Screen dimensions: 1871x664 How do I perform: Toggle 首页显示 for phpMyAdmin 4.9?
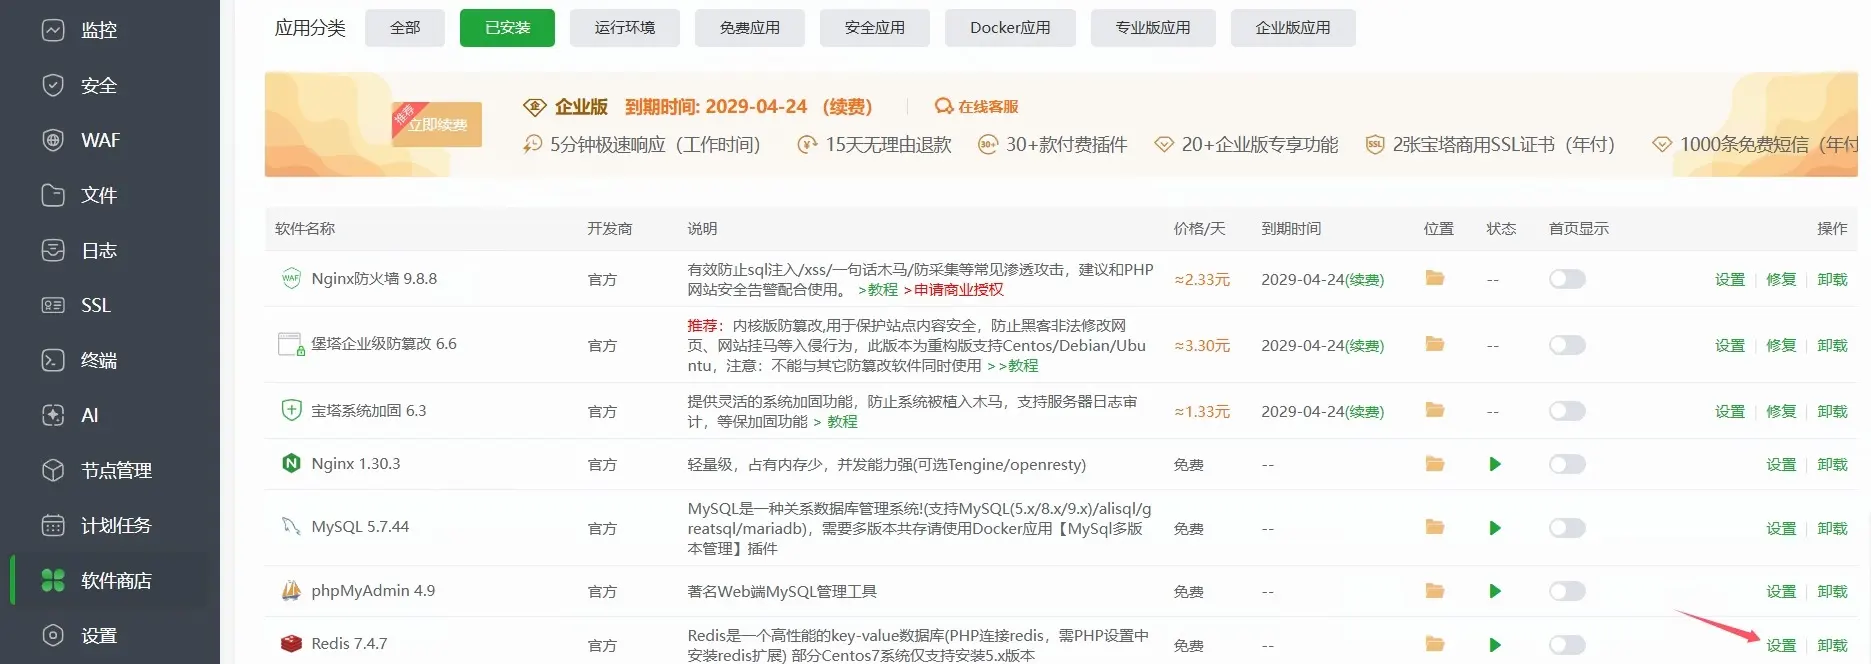[1567, 591]
